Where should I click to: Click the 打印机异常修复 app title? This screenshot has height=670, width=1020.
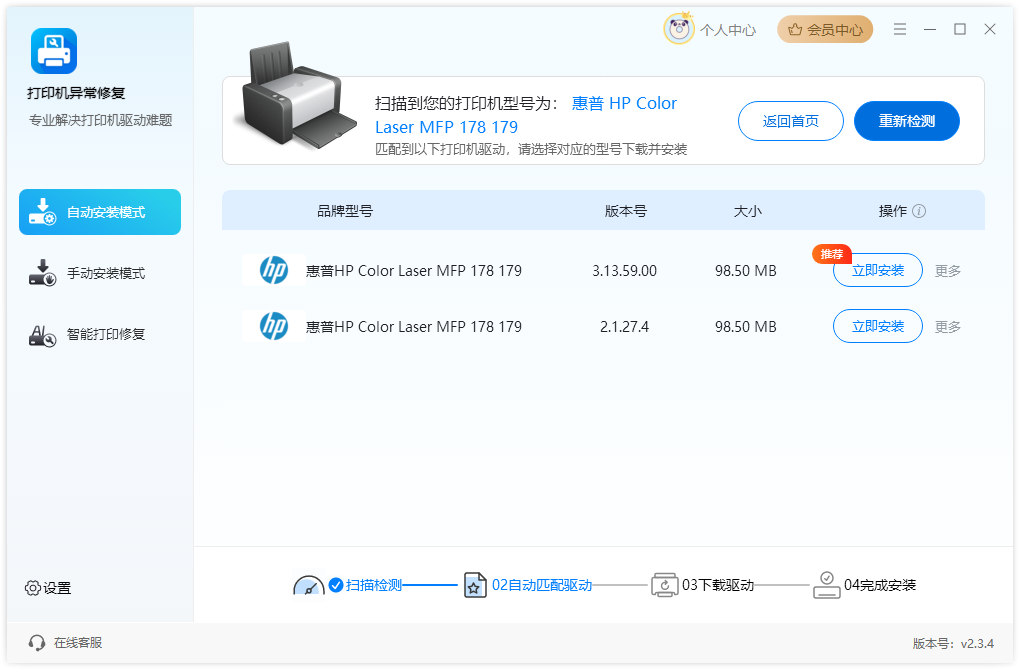(76, 93)
